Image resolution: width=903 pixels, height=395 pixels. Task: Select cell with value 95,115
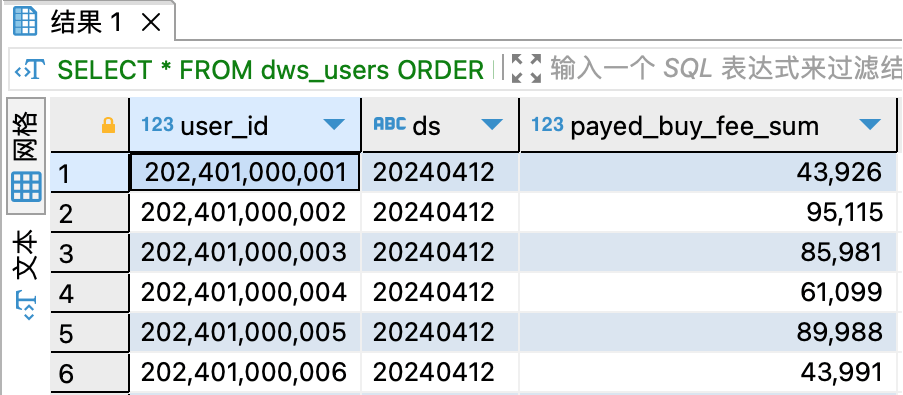(x=708, y=212)
